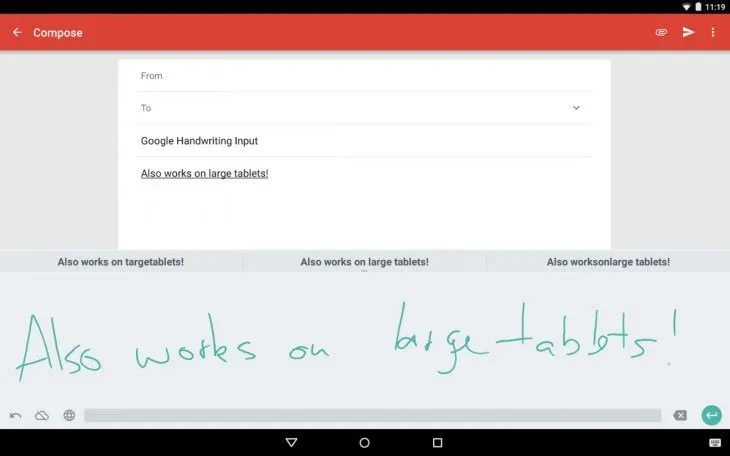Open the recent apps overview button
The height and width of the screenshot is (456, 730).
tap(437, 442)
